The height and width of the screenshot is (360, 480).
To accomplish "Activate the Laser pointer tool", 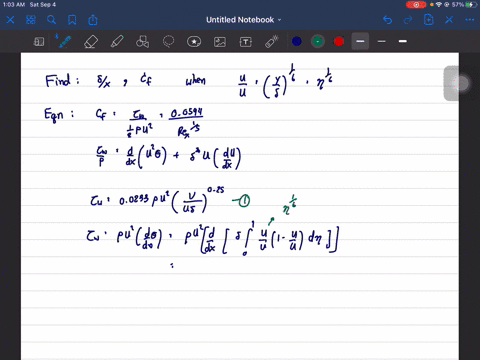I will click(272, 42).
